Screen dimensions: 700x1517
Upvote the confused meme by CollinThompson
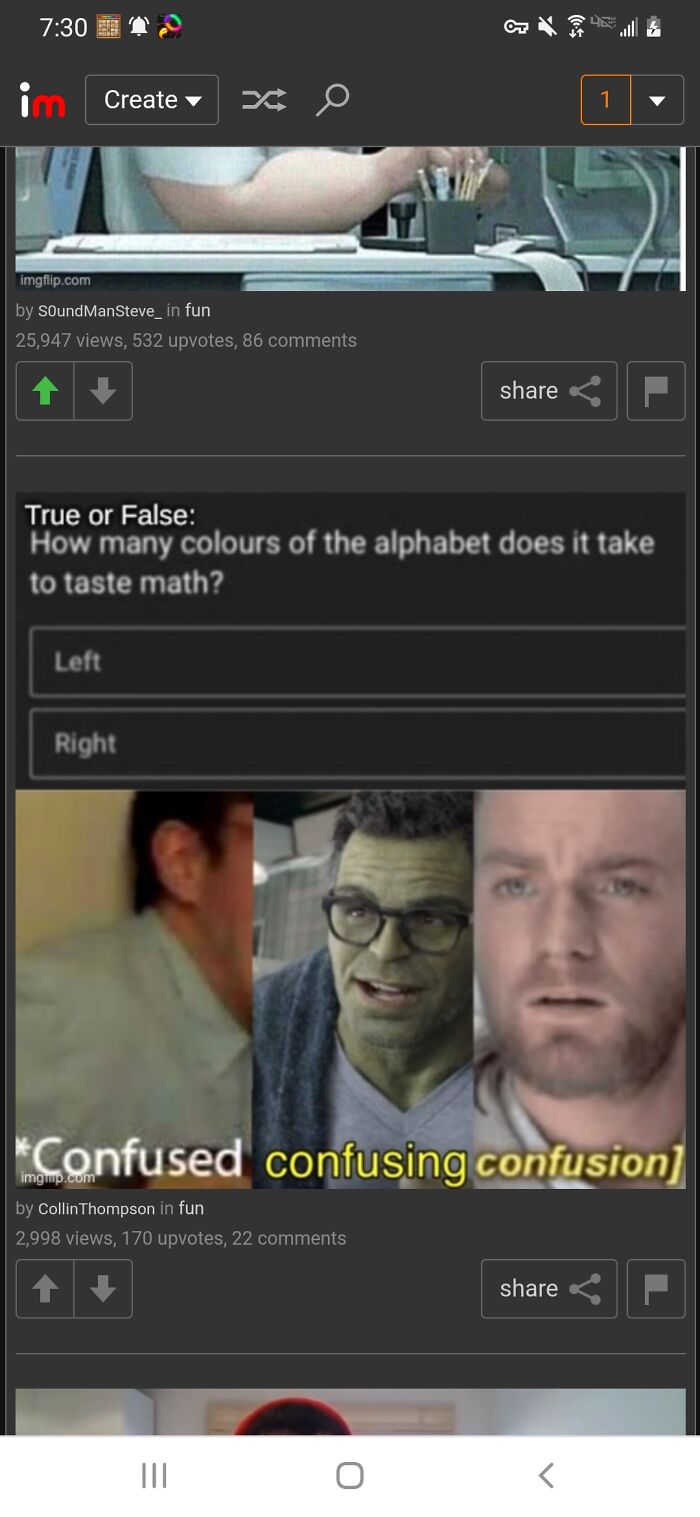[x=45, y=1289]
